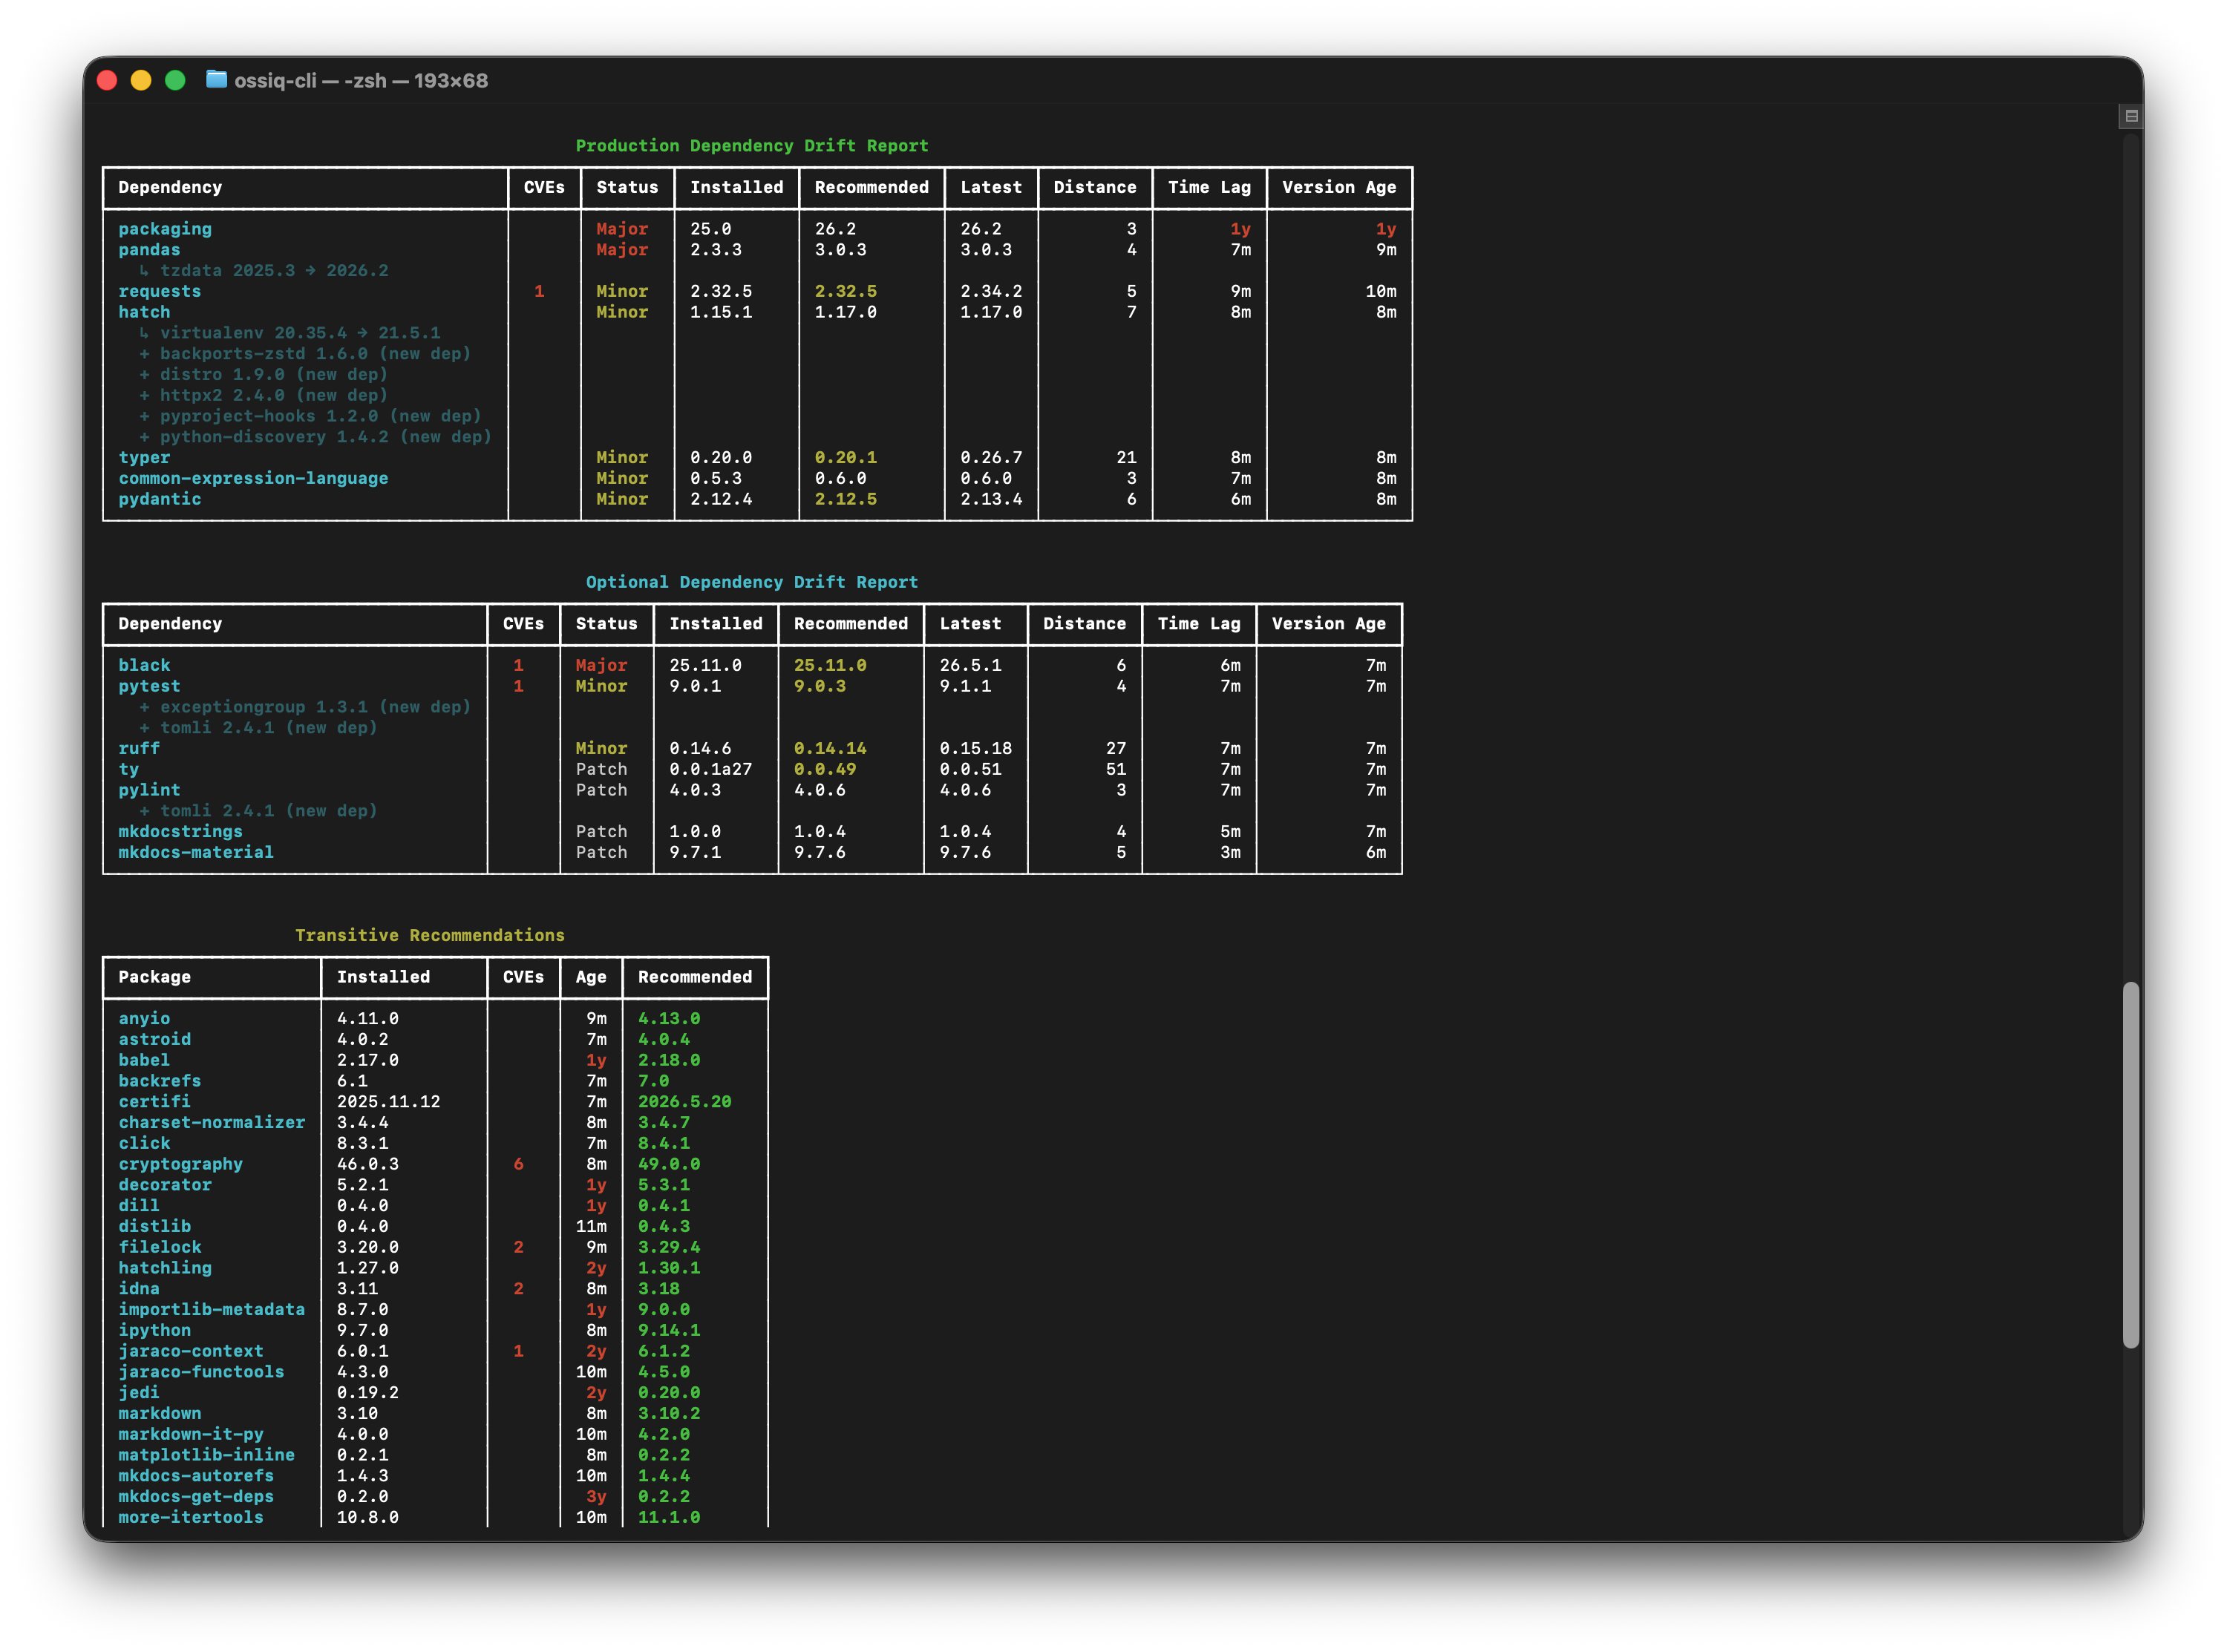Click 'Production Dependency Drift Report' heading
2227x1652 pixels.
[x=752, y=146]
